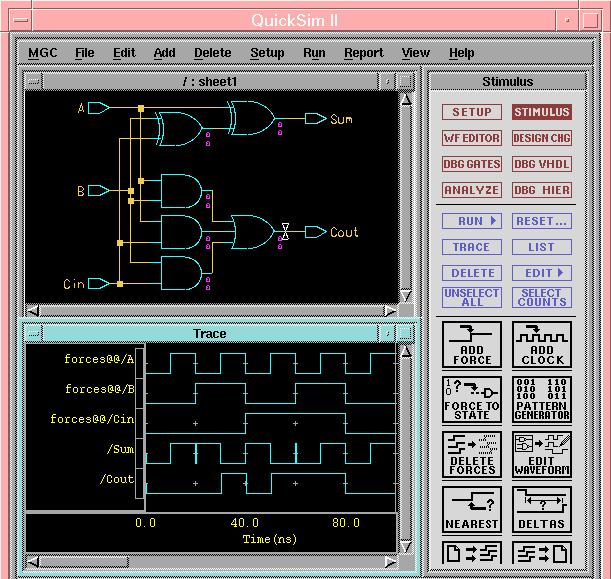Viewport: 611px width, 579px height.
Task: Switch to the WF EDITOR palette
Action: point(471,139)
